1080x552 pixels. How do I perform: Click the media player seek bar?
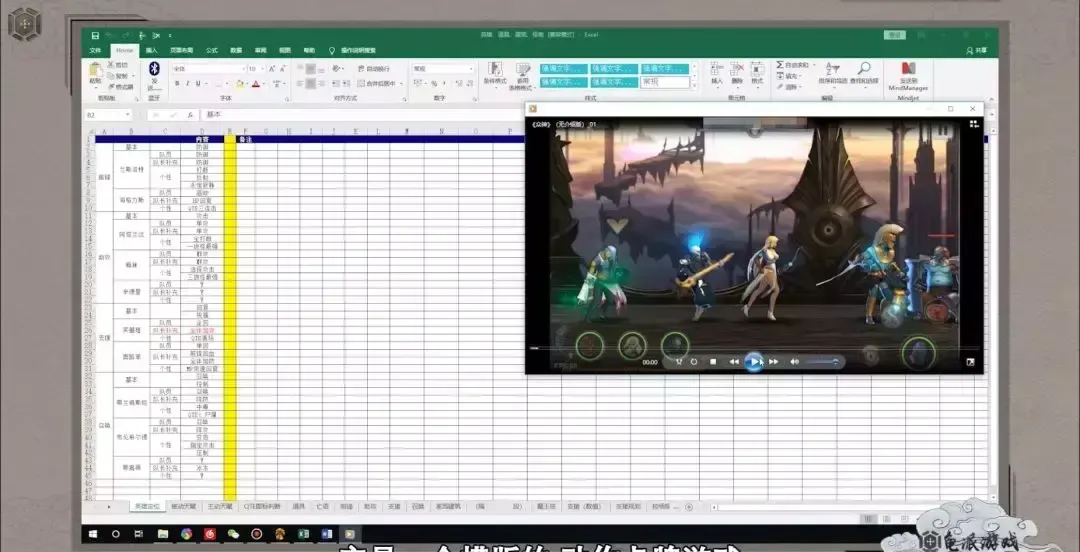coord(754,348)
